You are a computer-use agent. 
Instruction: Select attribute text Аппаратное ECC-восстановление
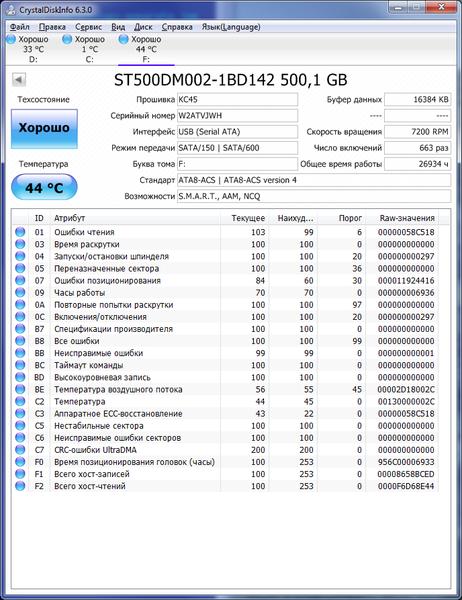(x=118, y=413)
